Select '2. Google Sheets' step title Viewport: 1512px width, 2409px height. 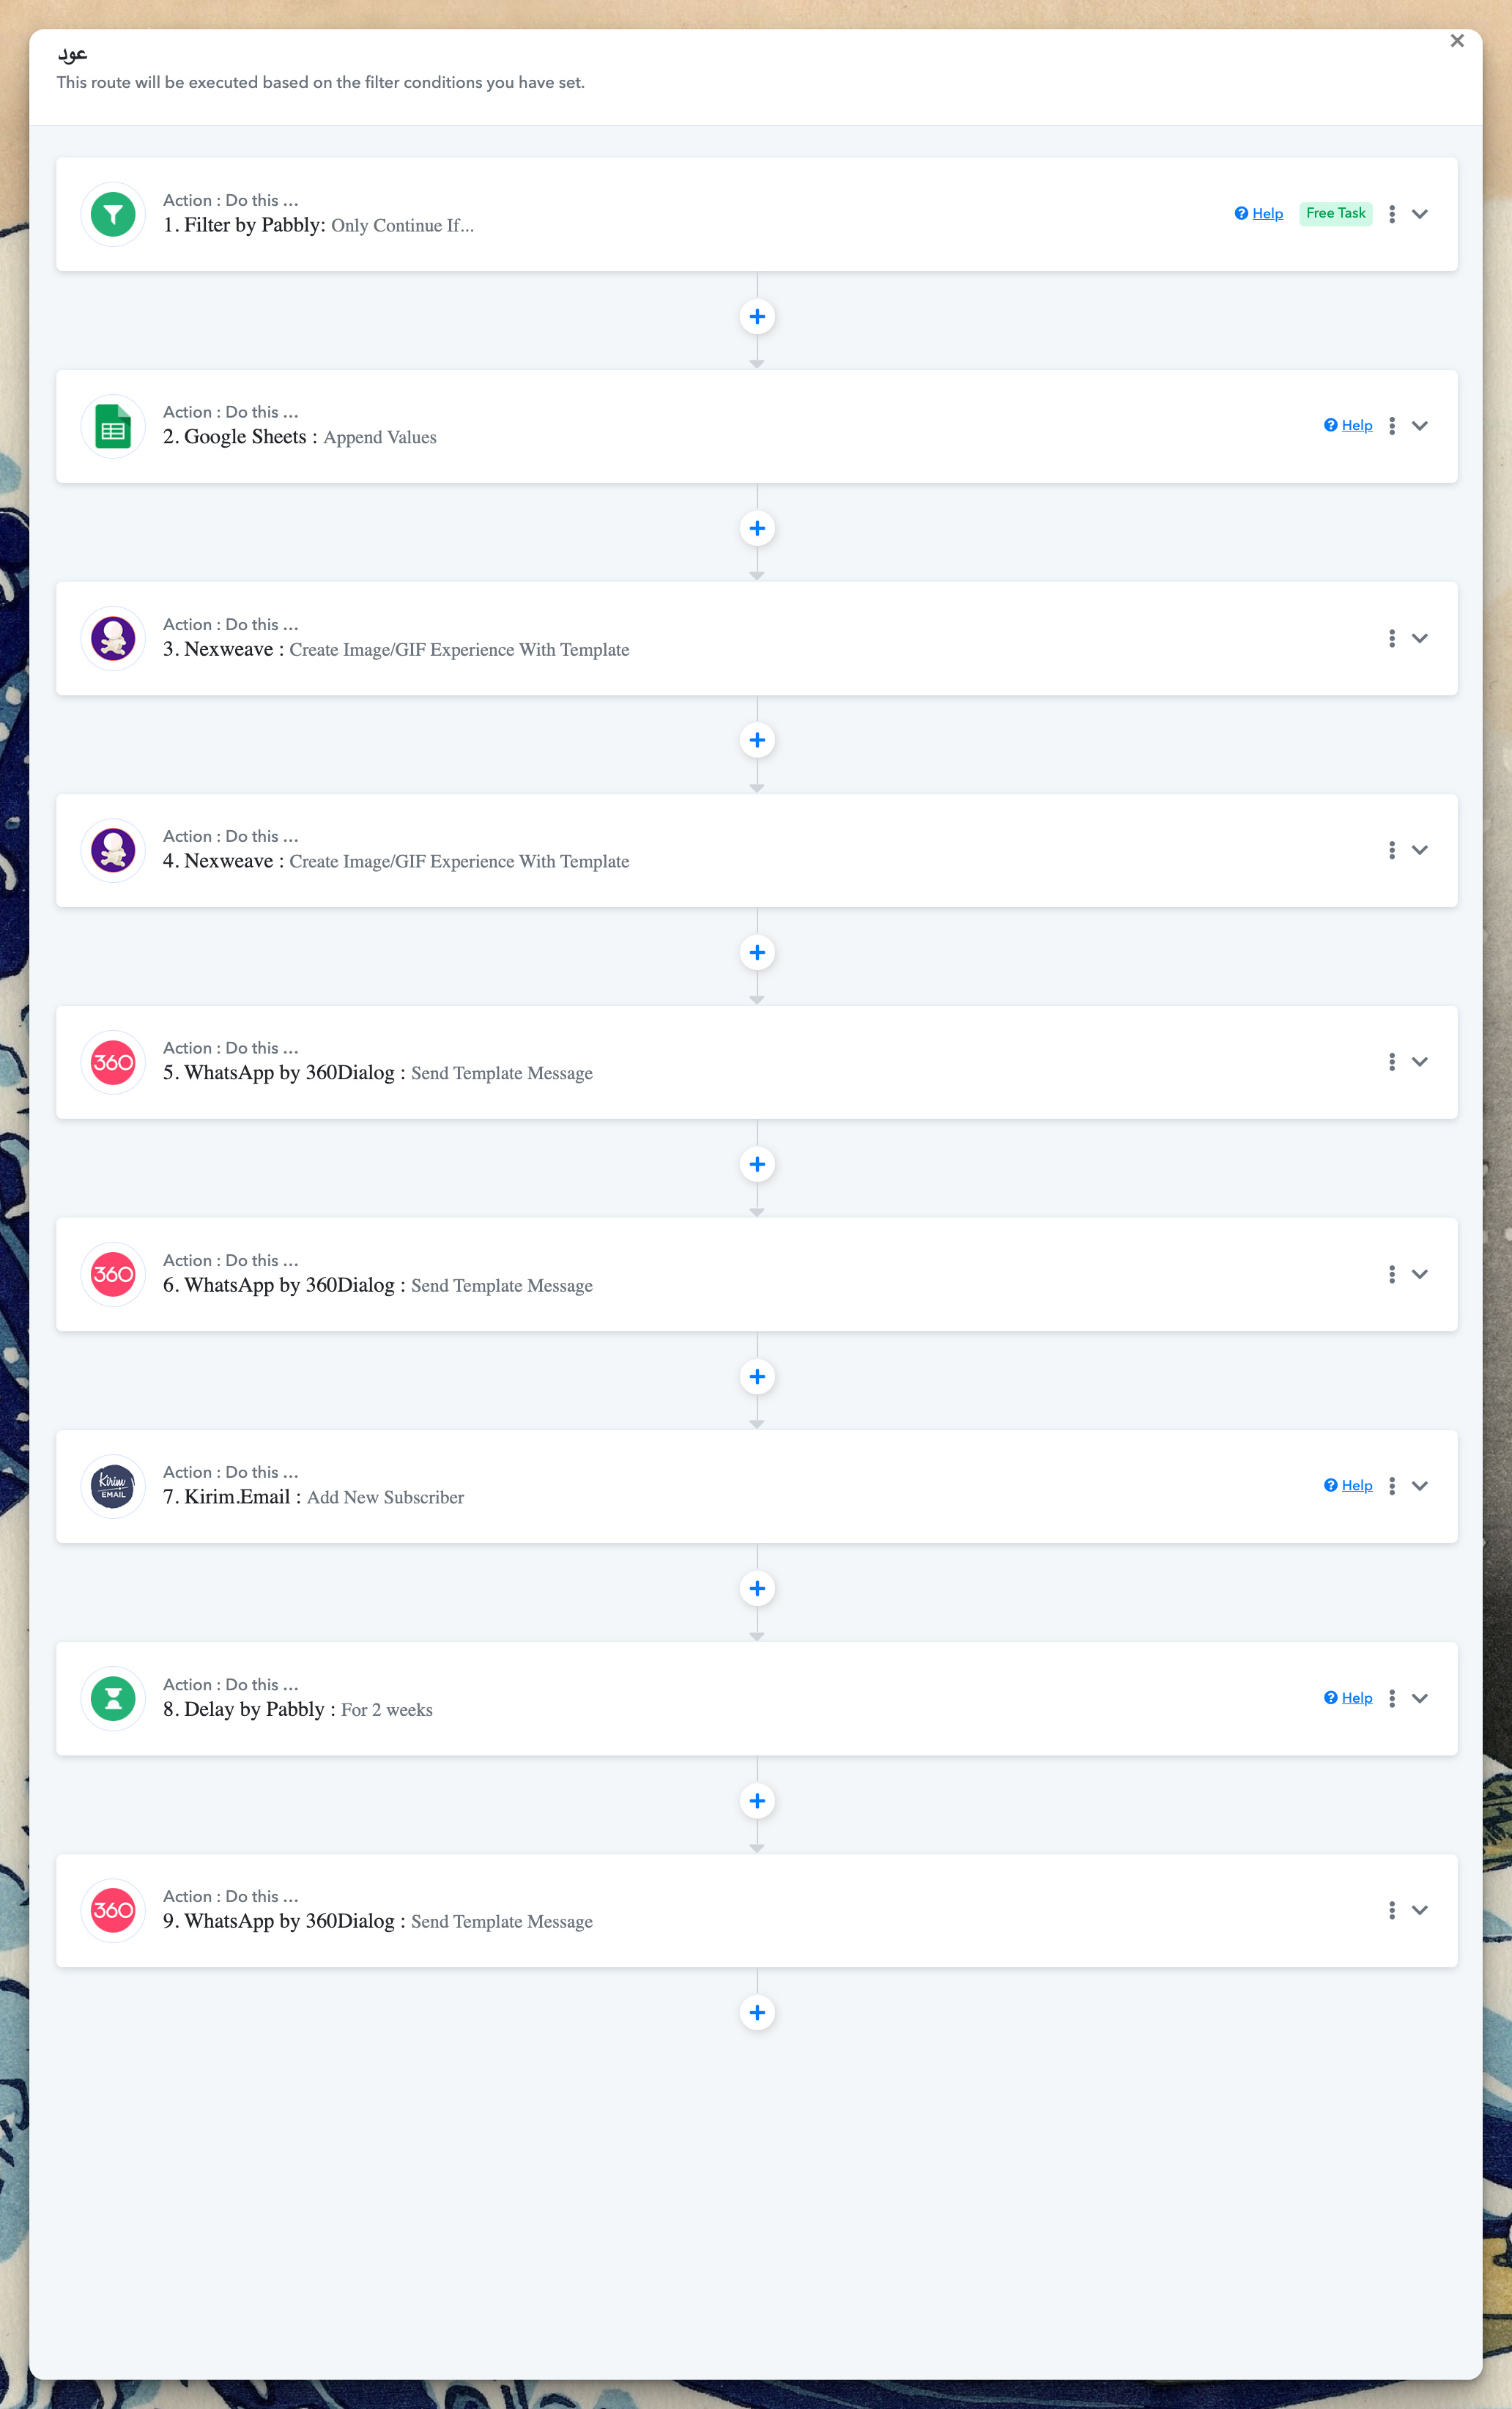240,437
